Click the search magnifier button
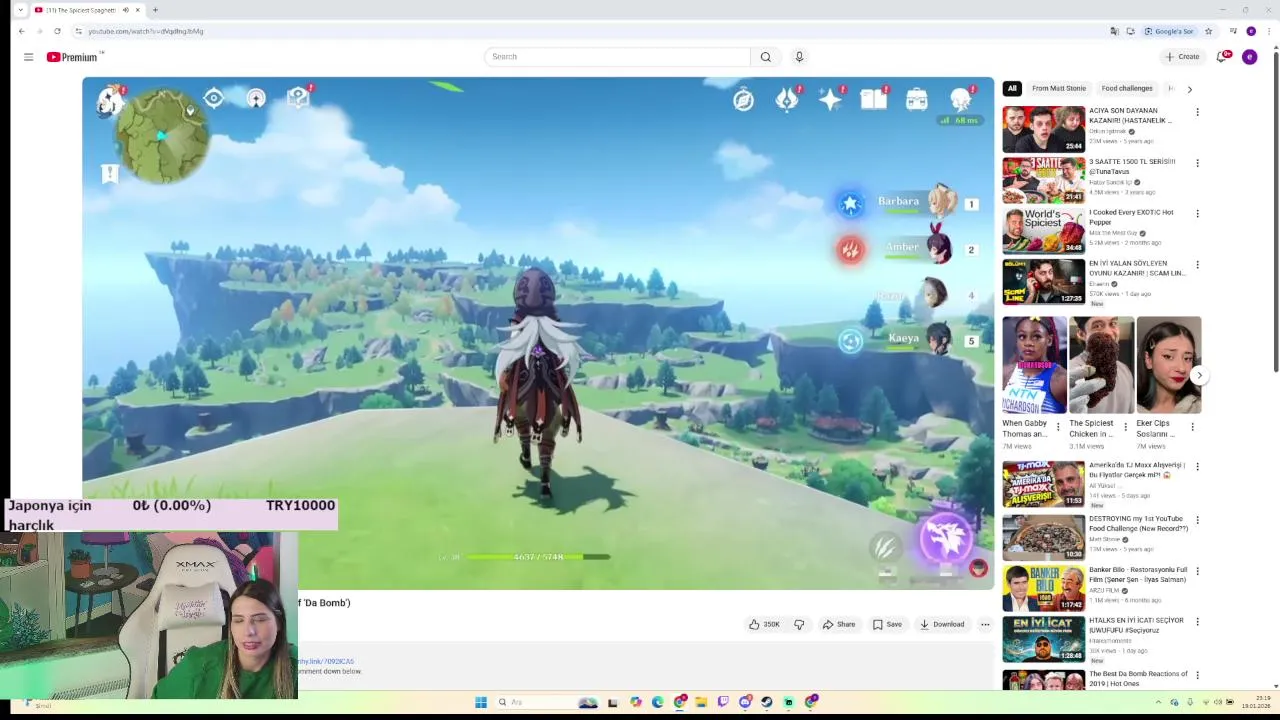Viewport: 1280px width, 720px height. click(765, 57)
